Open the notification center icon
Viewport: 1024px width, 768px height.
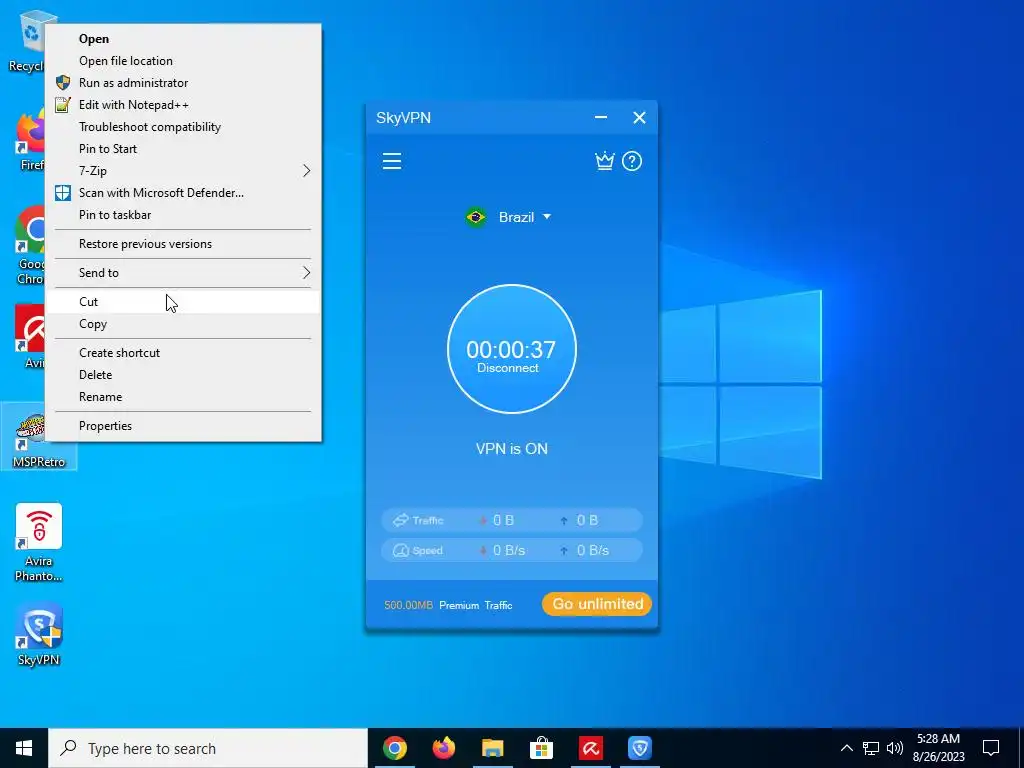tap(991, 748)
